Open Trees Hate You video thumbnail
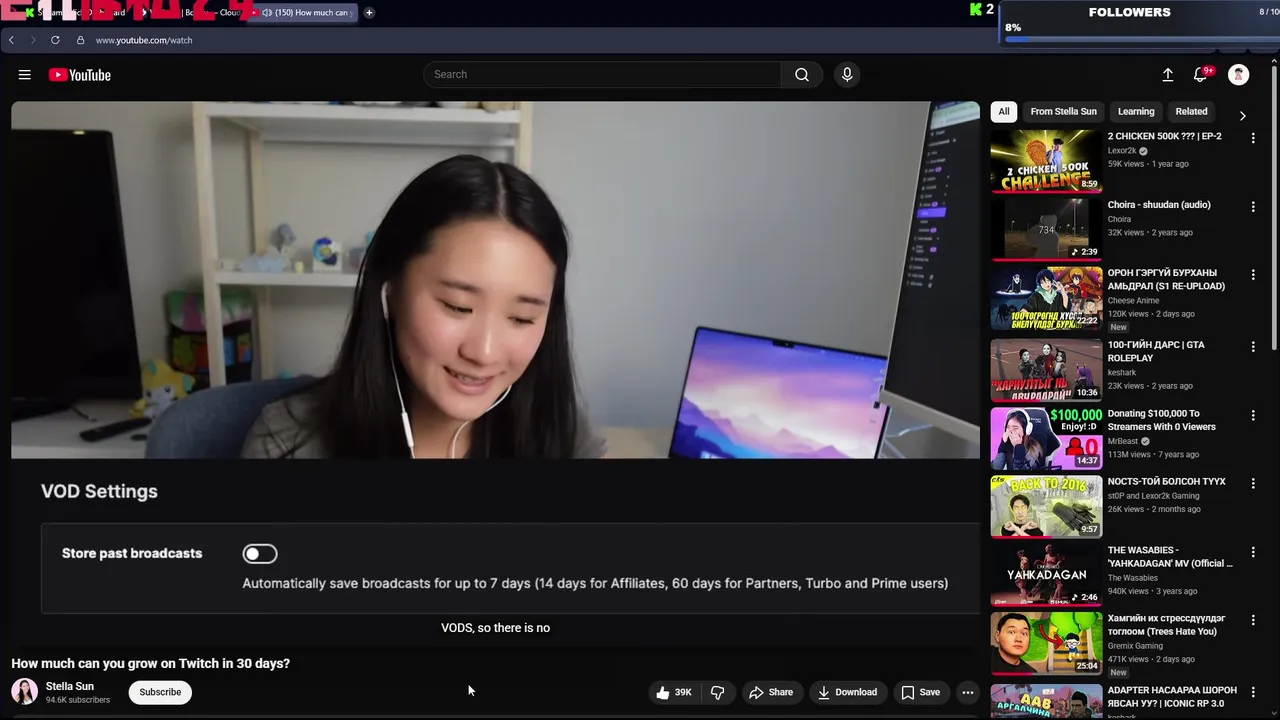Screen dimensions: 1280x720 click(x=1046, y=643)
